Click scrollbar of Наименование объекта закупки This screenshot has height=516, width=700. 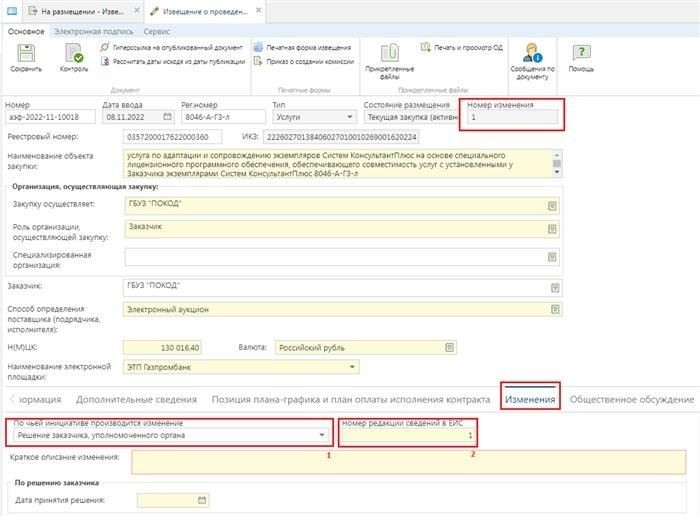point(557,164)
